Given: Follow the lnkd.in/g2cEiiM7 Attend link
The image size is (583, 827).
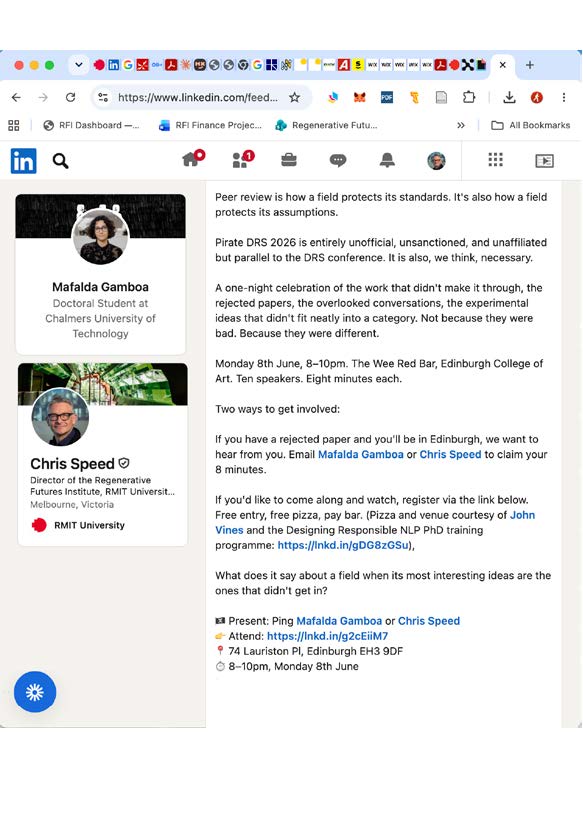Looking at the screenshot, I should click(327, 636).
